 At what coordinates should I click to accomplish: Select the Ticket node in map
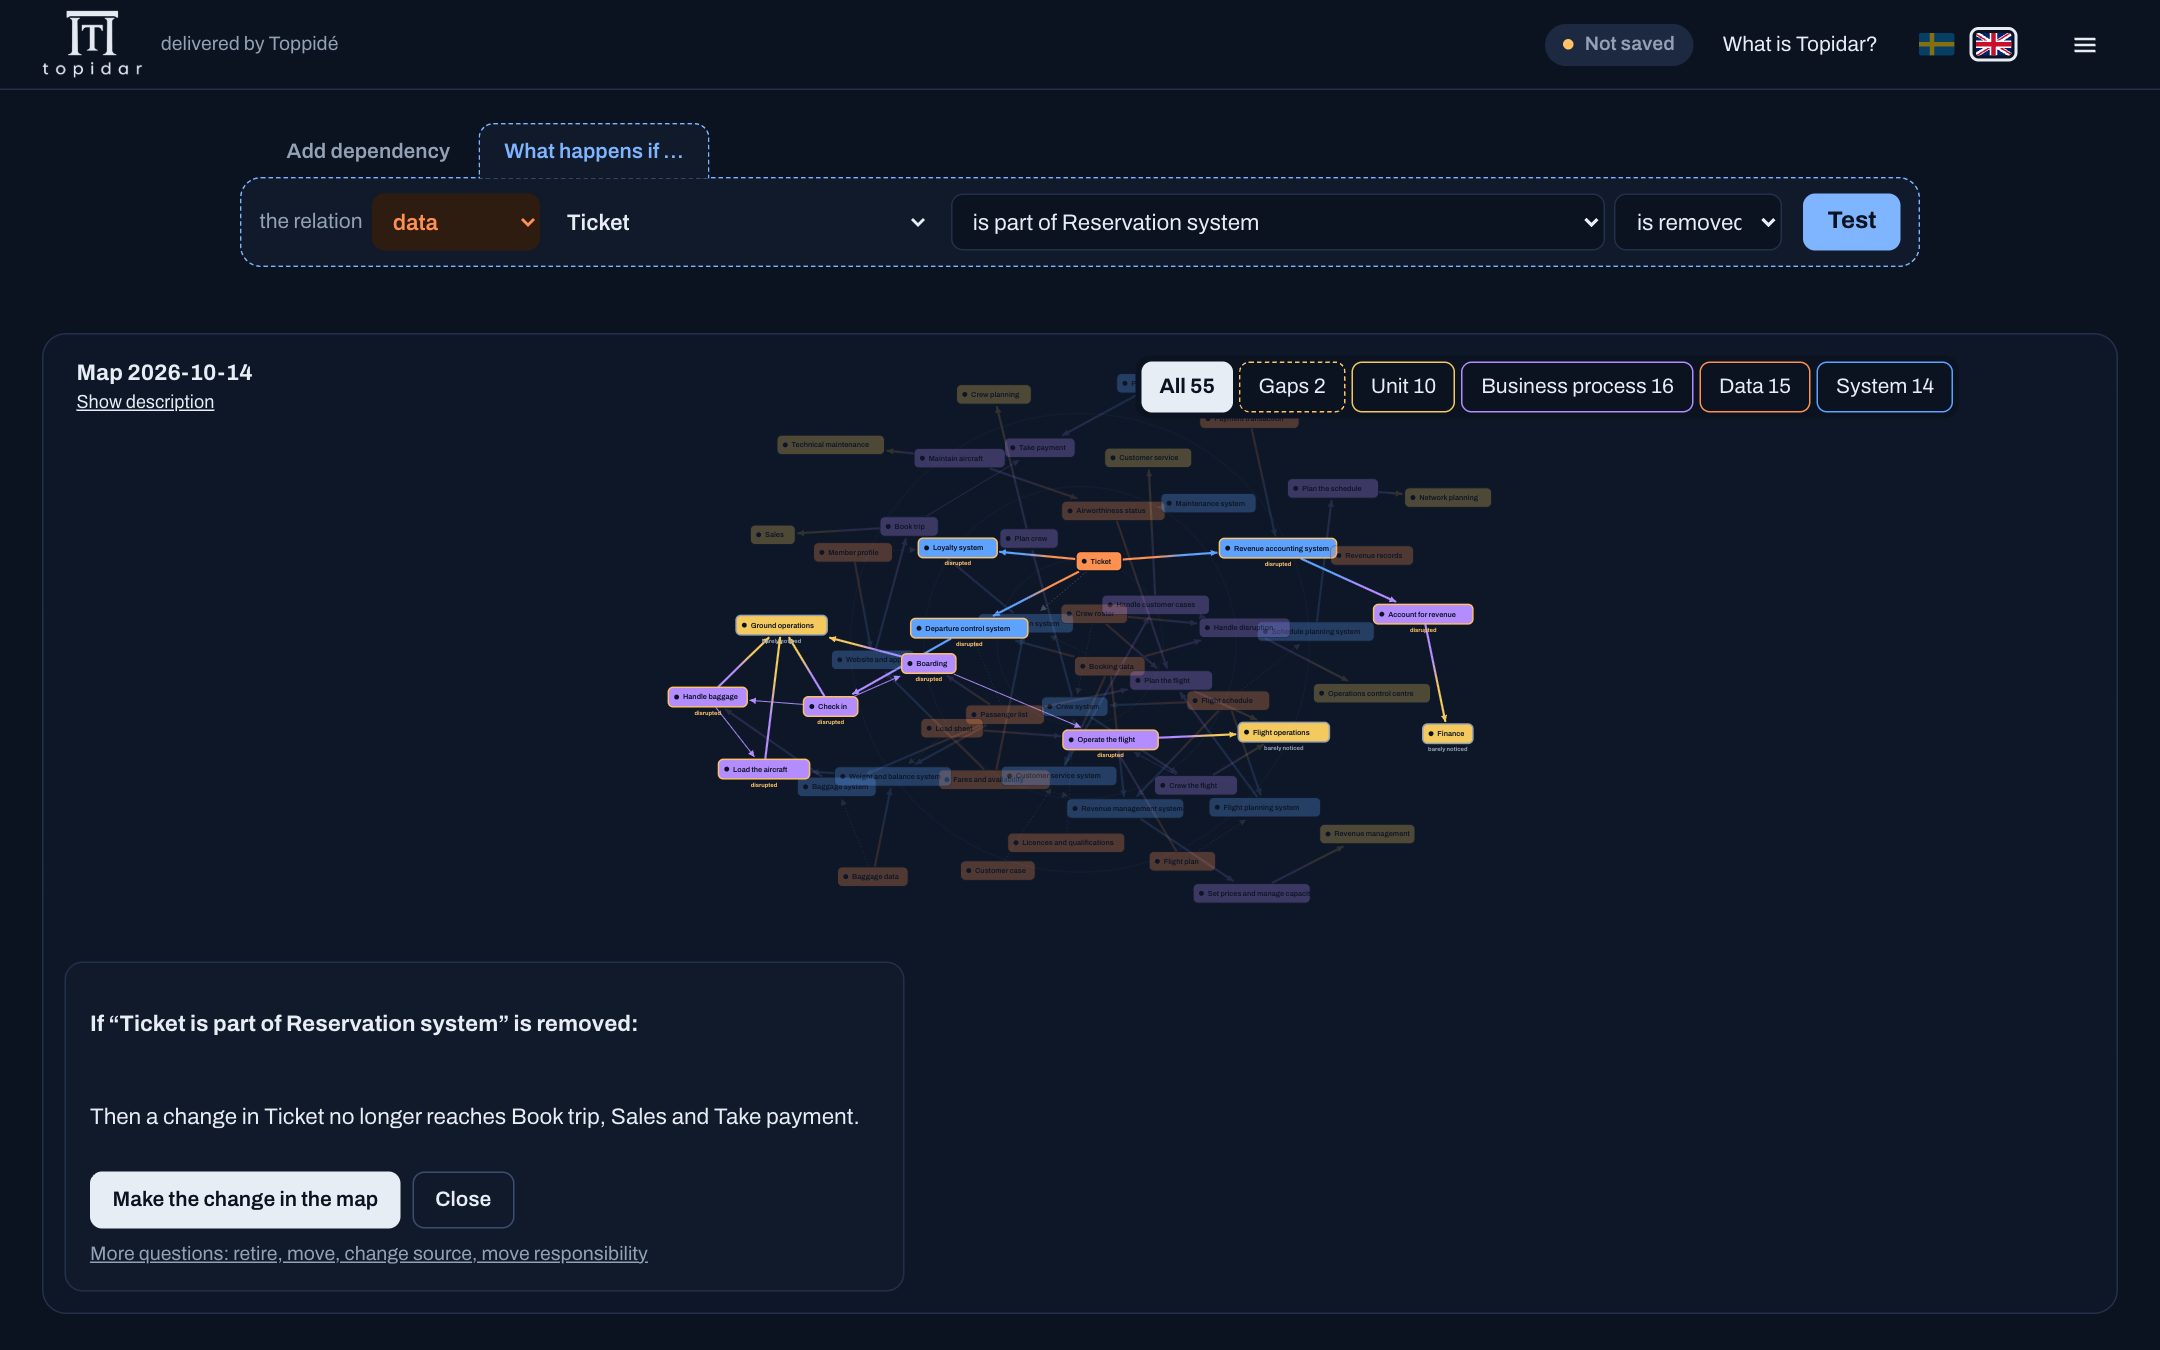[x=1098, y=561]
